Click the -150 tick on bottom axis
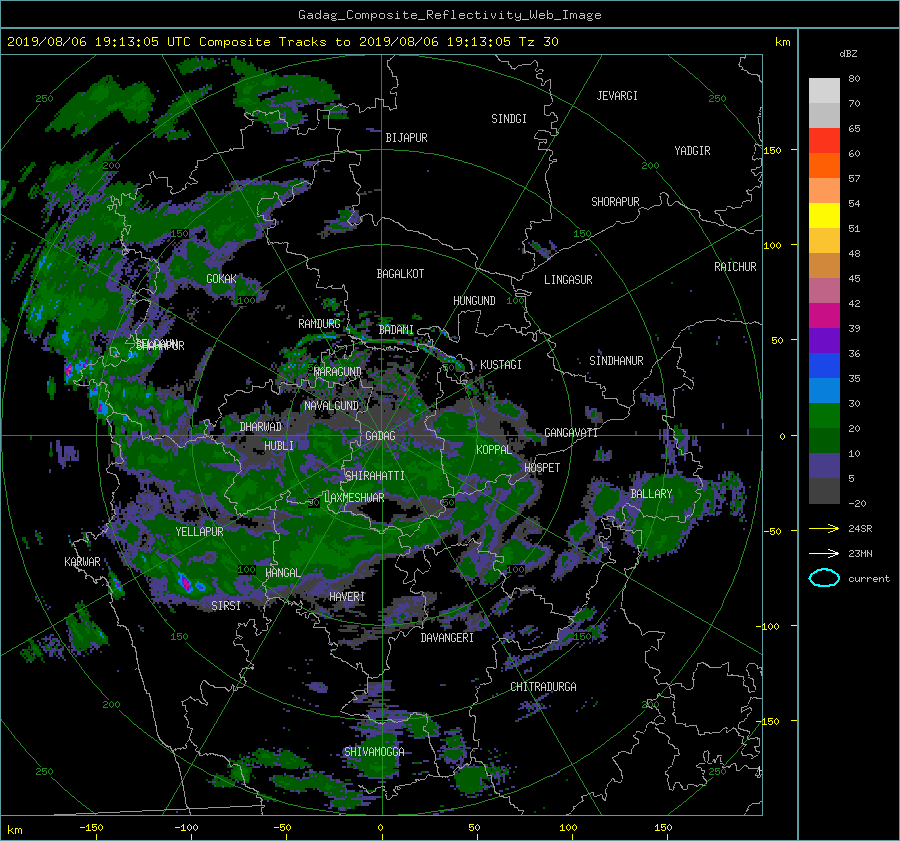900x841 pixels. pyautogui.click(x=91, y=828)
